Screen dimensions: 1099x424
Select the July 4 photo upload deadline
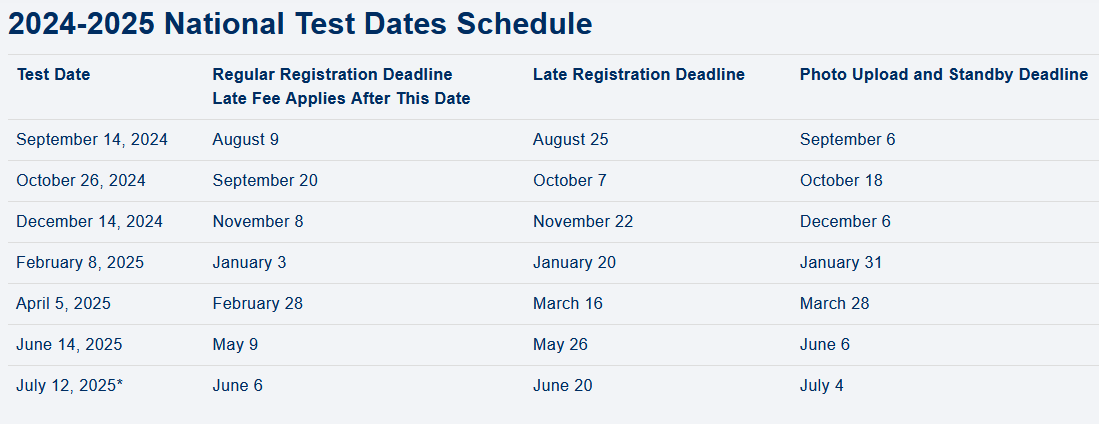click(821, 386)
